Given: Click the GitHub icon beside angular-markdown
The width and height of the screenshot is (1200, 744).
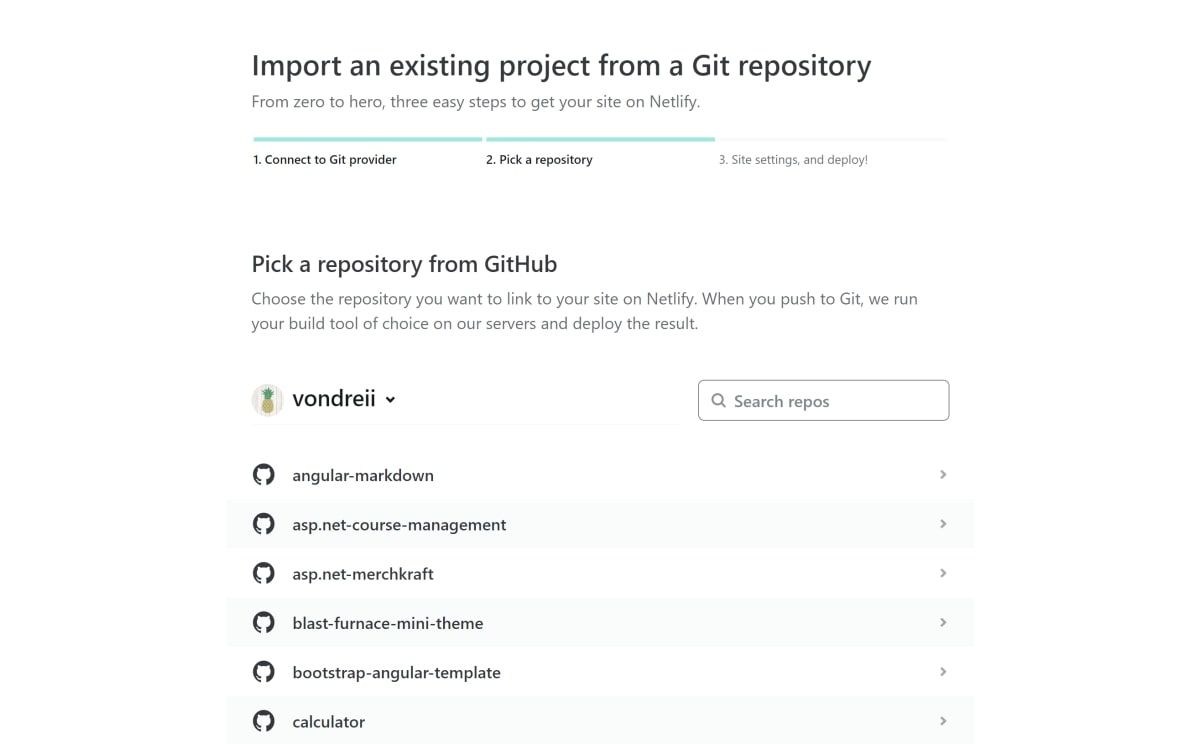Looking at the screenshot, I should (264, 474).
